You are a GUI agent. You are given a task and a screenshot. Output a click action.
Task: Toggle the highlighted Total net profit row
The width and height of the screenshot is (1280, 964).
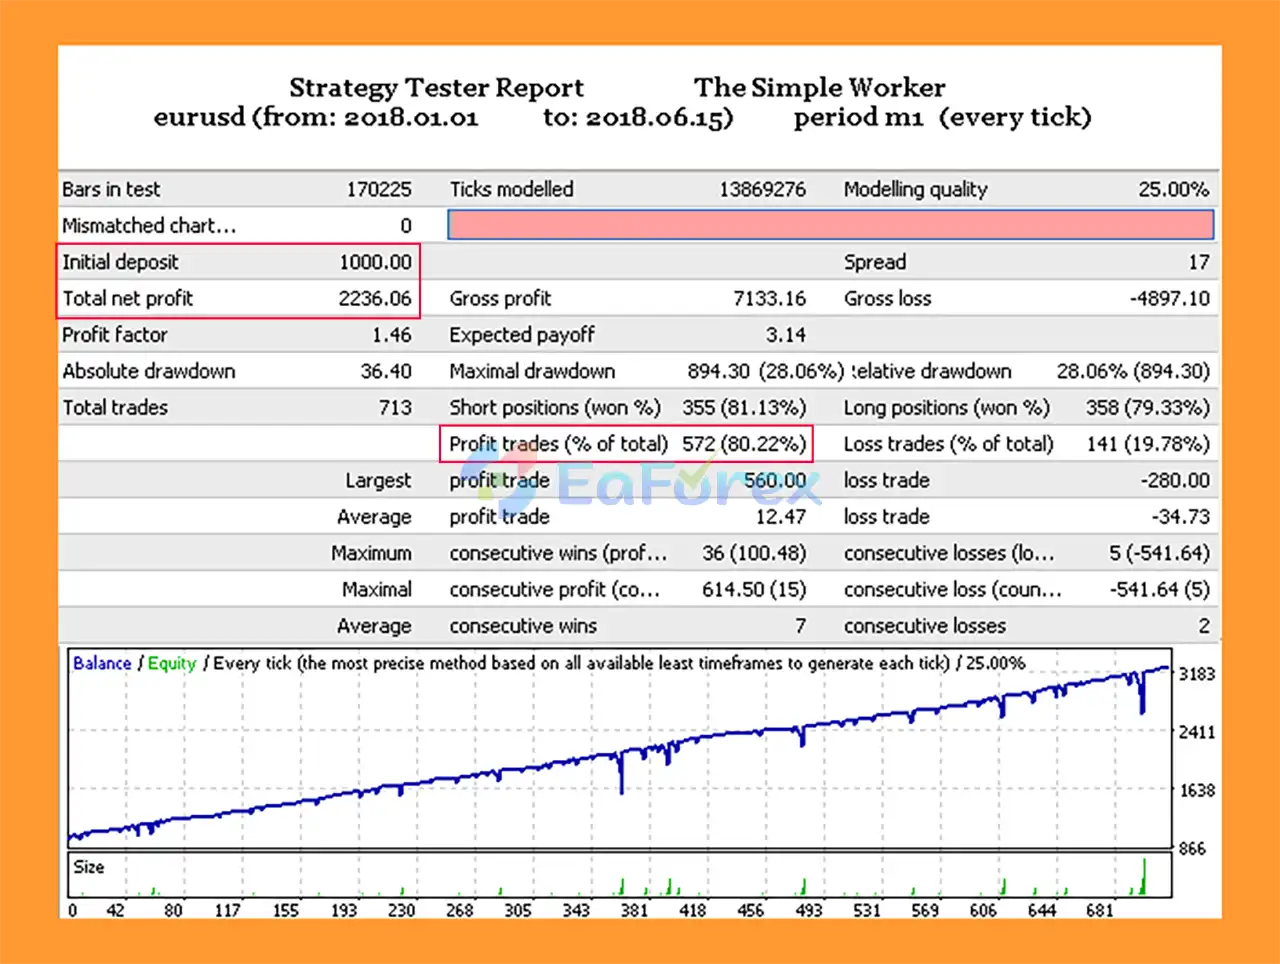[240, 298]
